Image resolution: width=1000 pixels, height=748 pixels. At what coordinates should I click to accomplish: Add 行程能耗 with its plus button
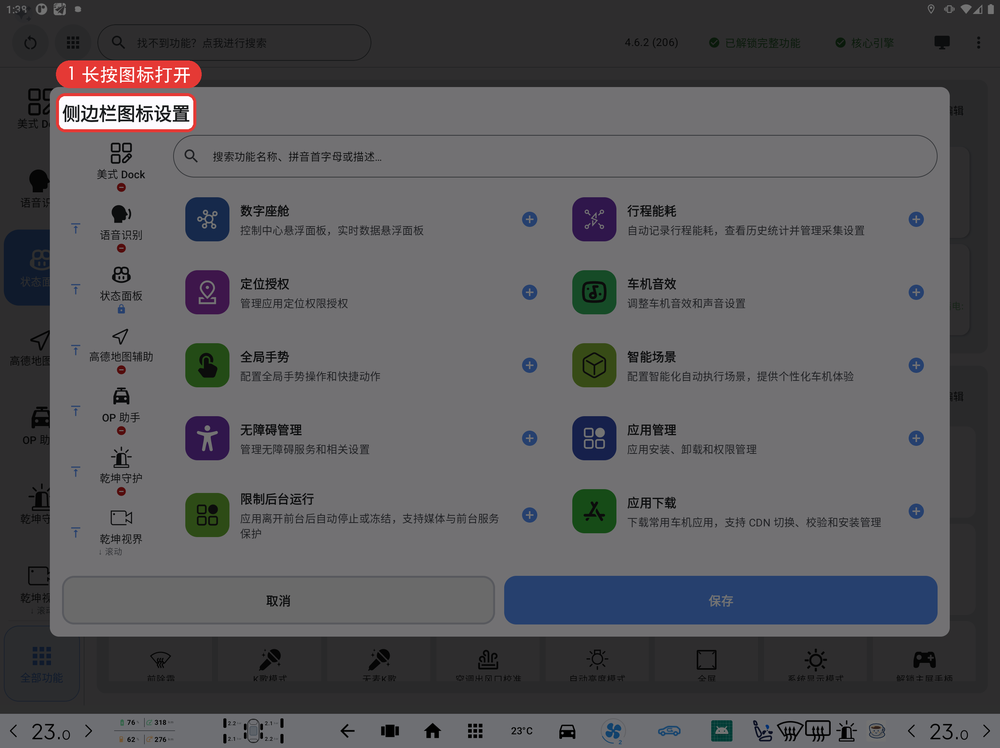(916, 219)
